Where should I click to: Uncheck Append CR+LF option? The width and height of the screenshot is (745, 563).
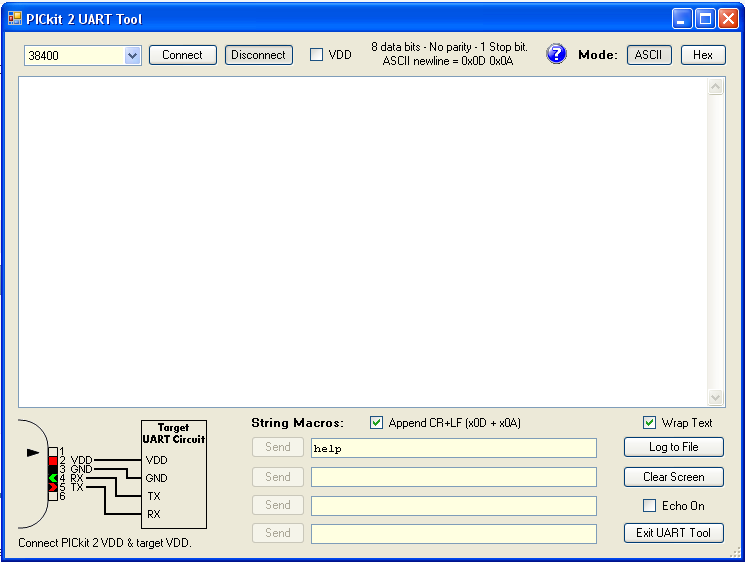click(377, 423)
